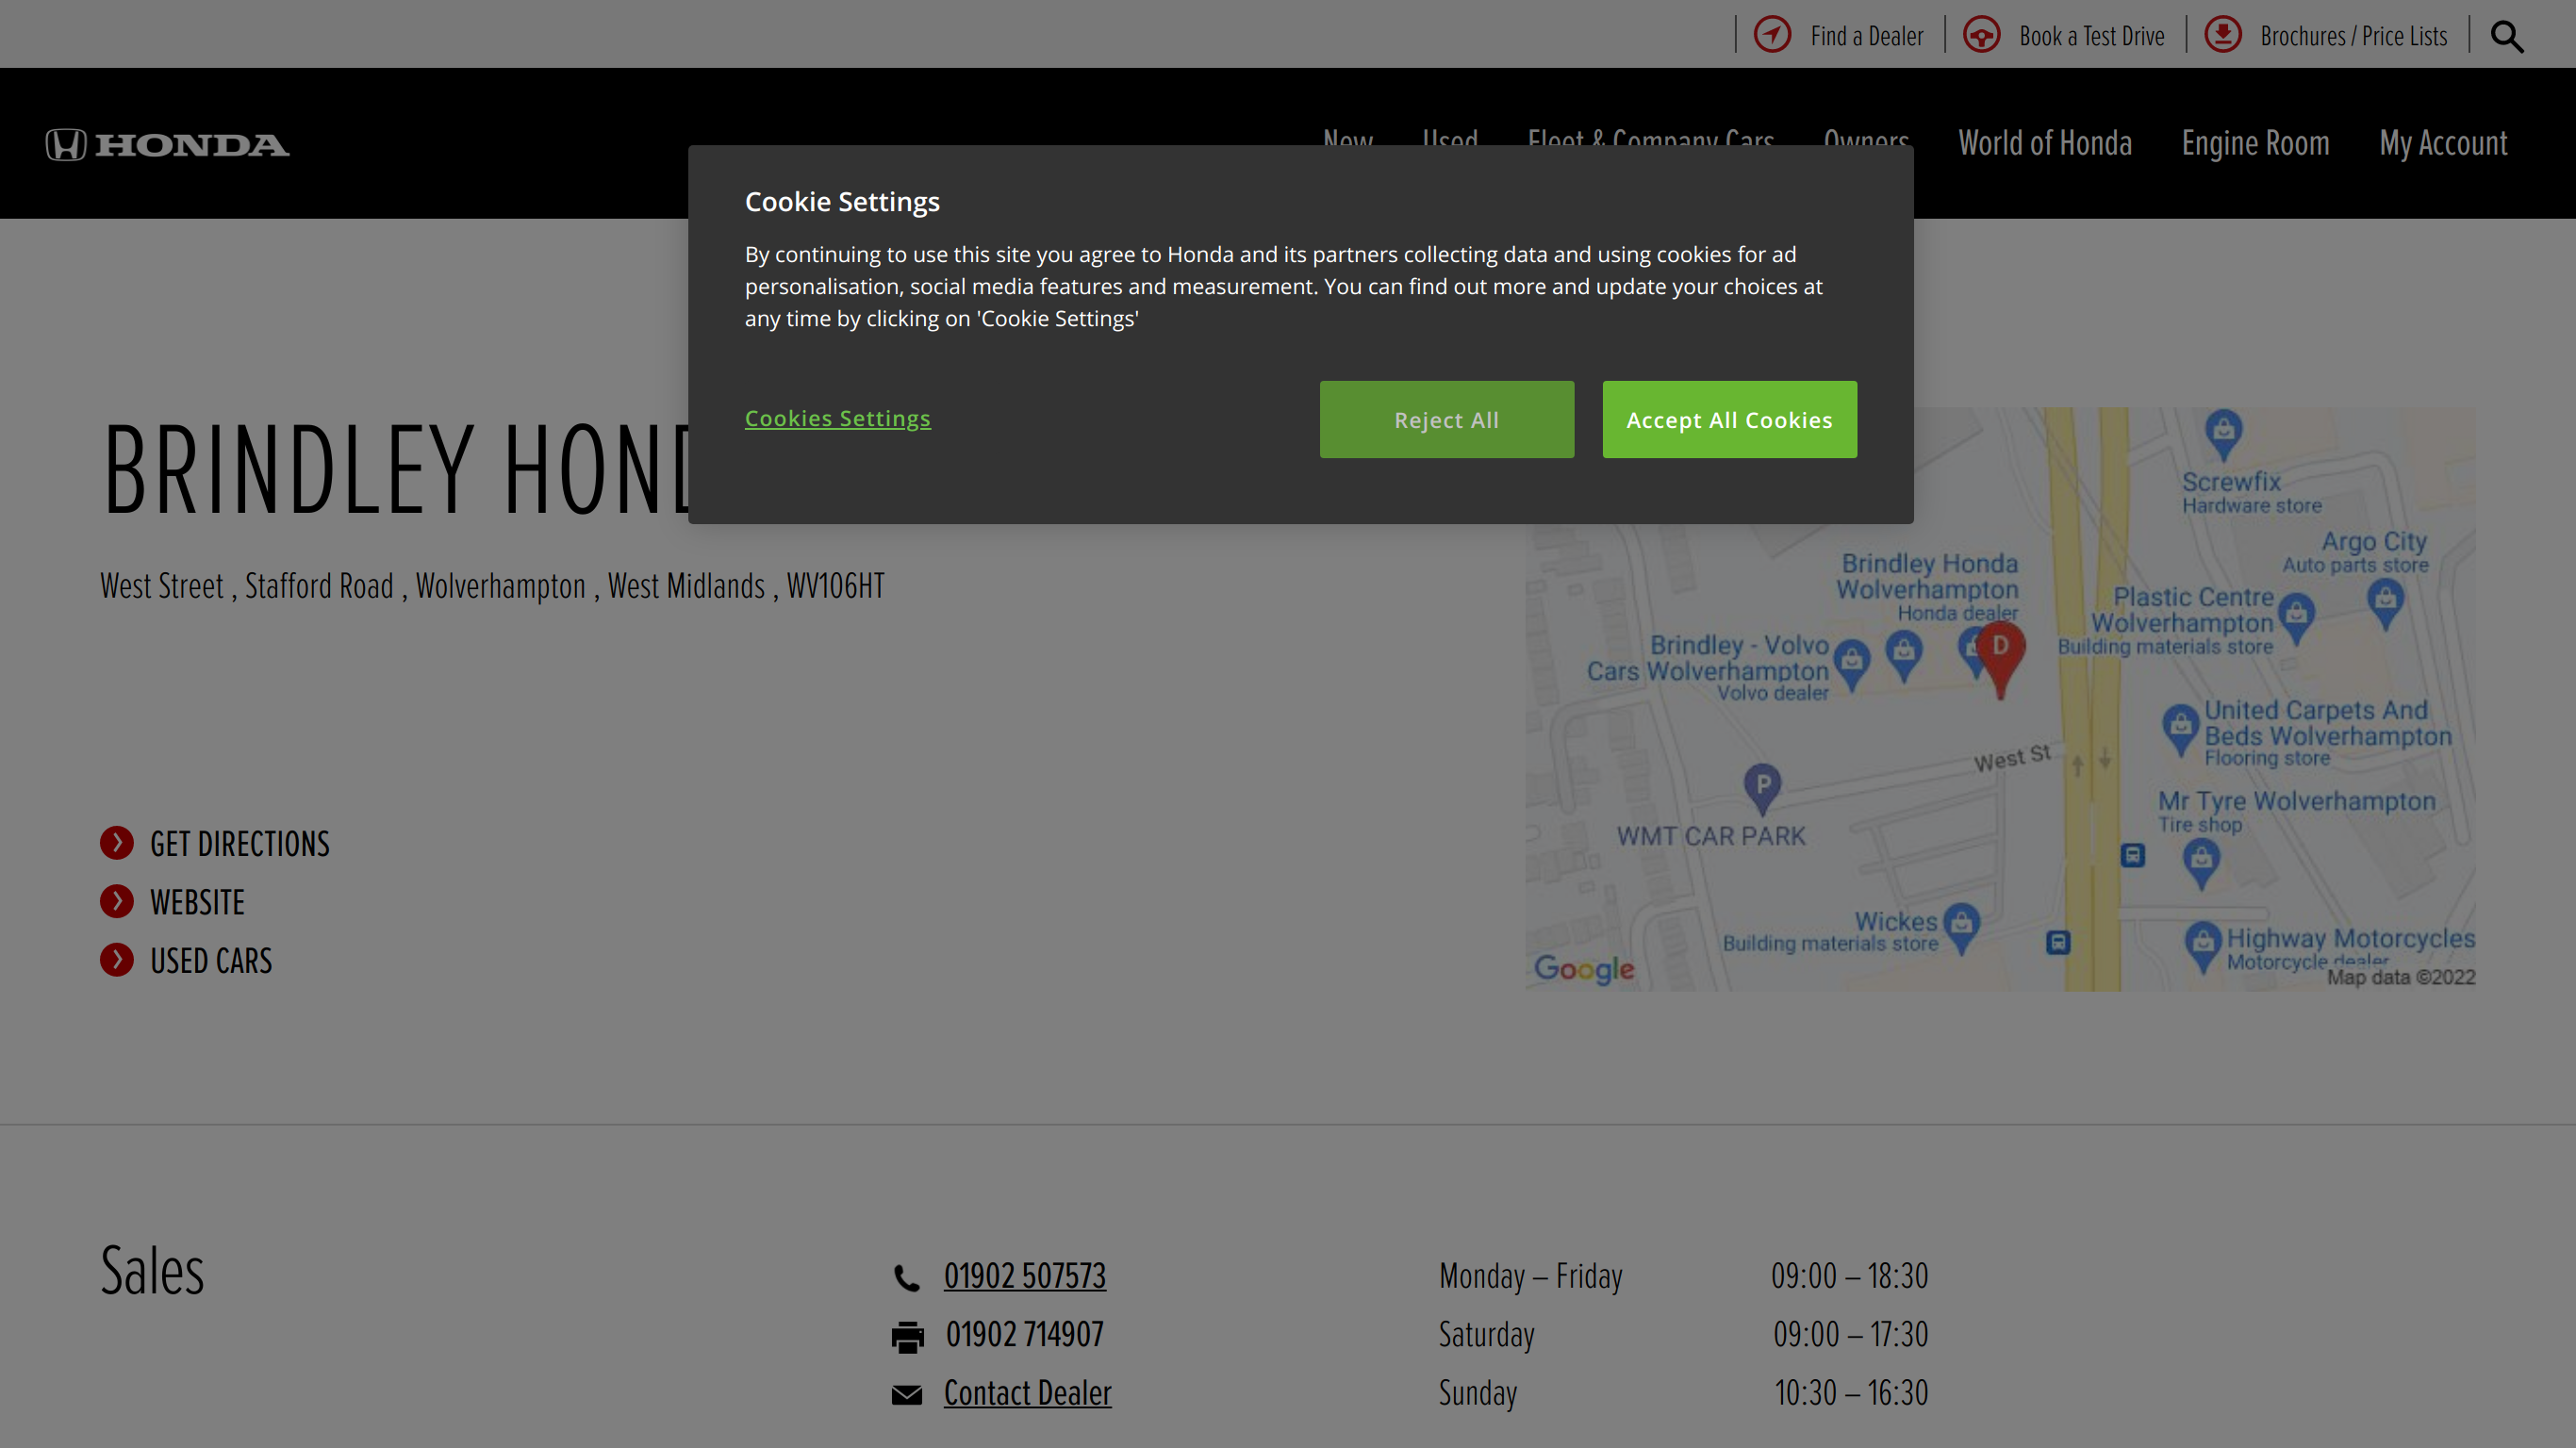Click Book a Test Drive link
The image size is (2576, 1448).
pos(2092,36)
